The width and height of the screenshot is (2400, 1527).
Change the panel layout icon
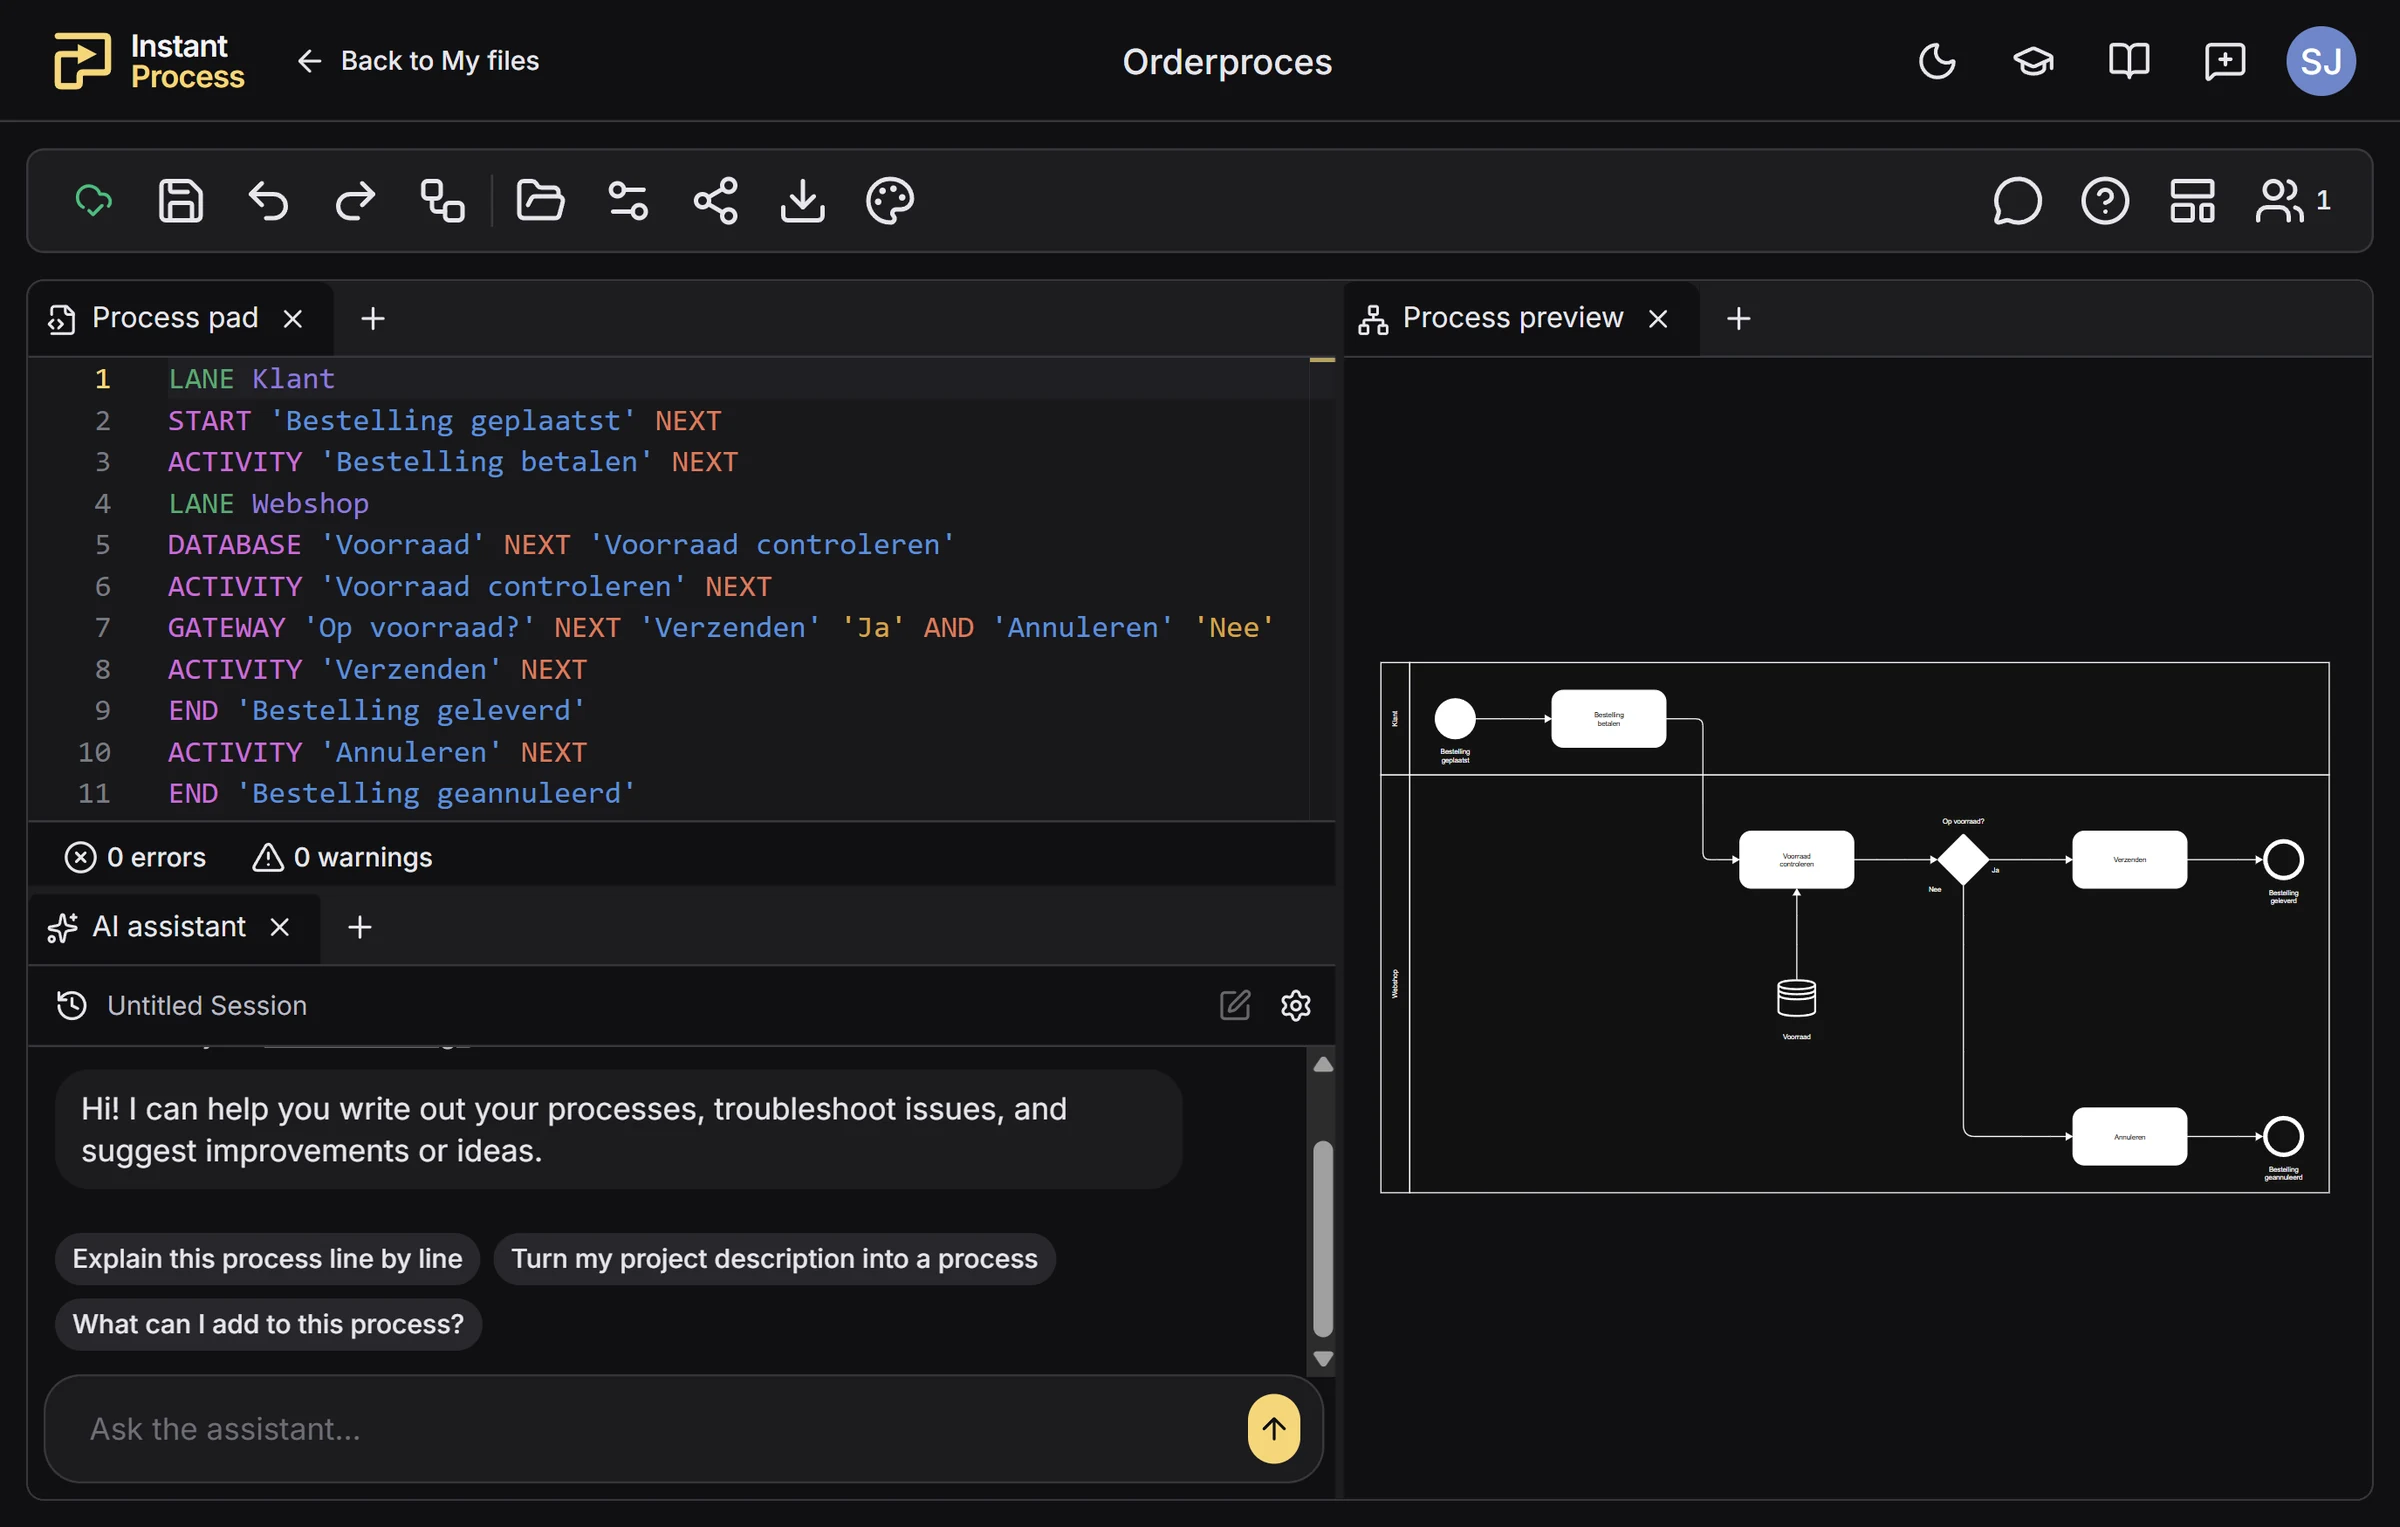(2192, 201)
